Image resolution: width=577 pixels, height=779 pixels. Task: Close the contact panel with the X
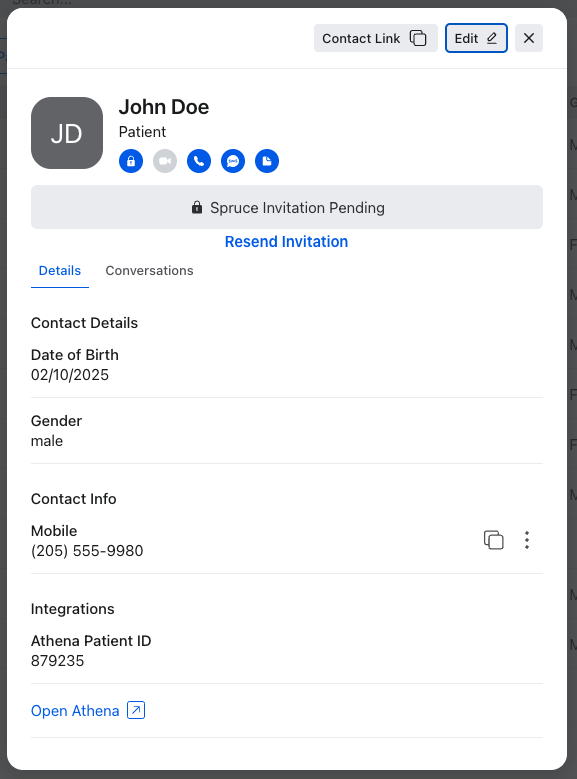pyautogui.click(x=529, y=38)
